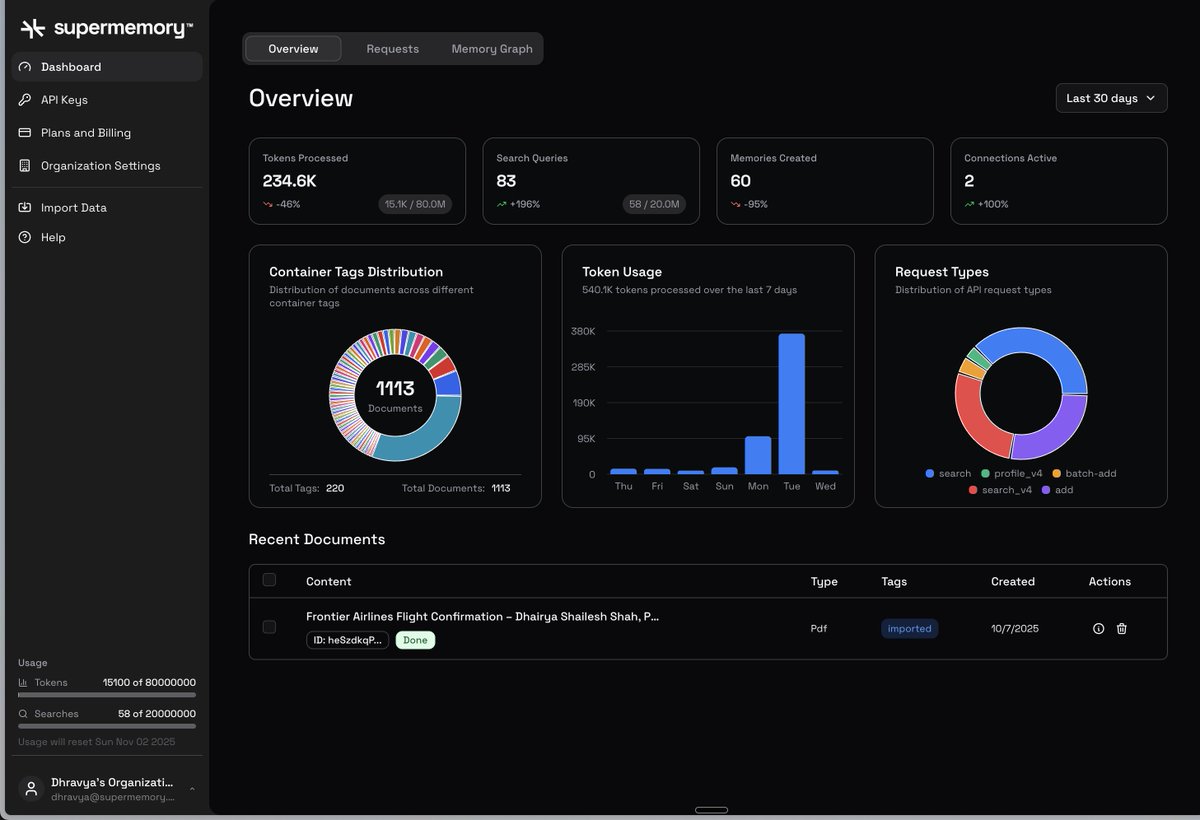Click the 15.1K / 80.0M quota badge

(415, 204)
